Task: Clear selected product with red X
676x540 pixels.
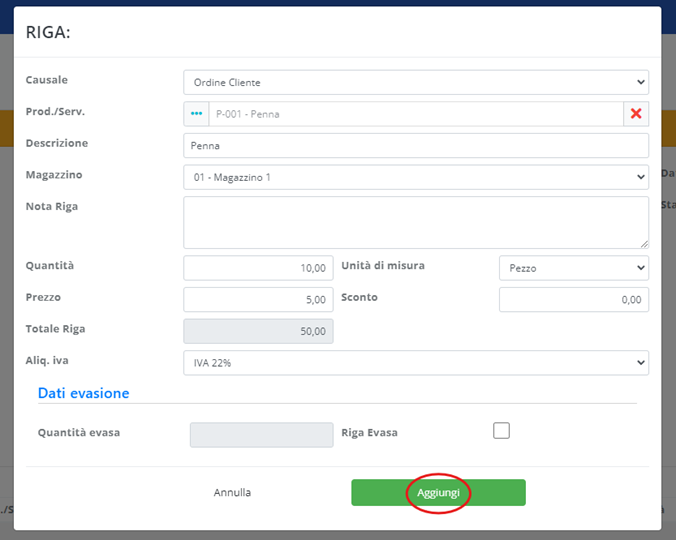Action: (x=636, y=114)
